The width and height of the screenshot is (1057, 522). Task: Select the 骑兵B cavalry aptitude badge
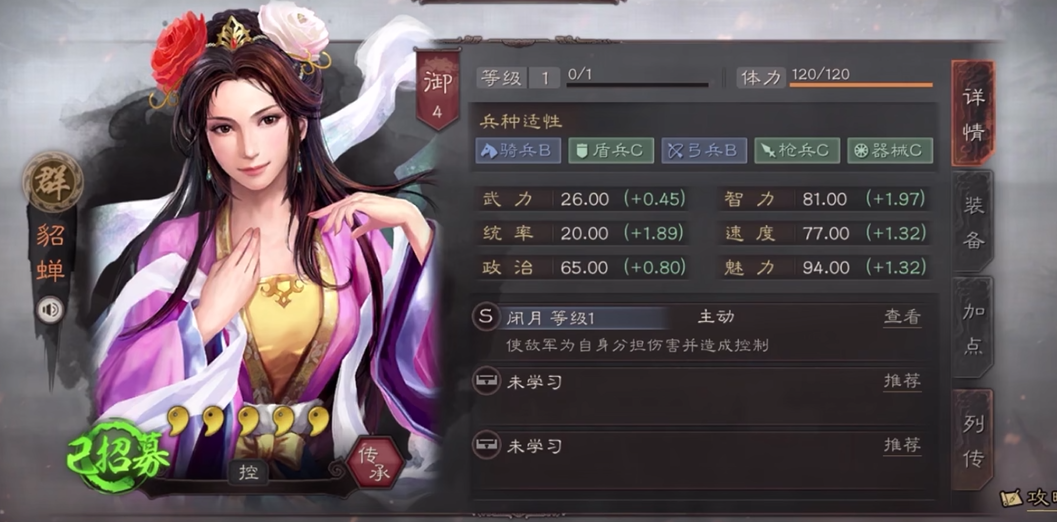click(x=518, y=150)
